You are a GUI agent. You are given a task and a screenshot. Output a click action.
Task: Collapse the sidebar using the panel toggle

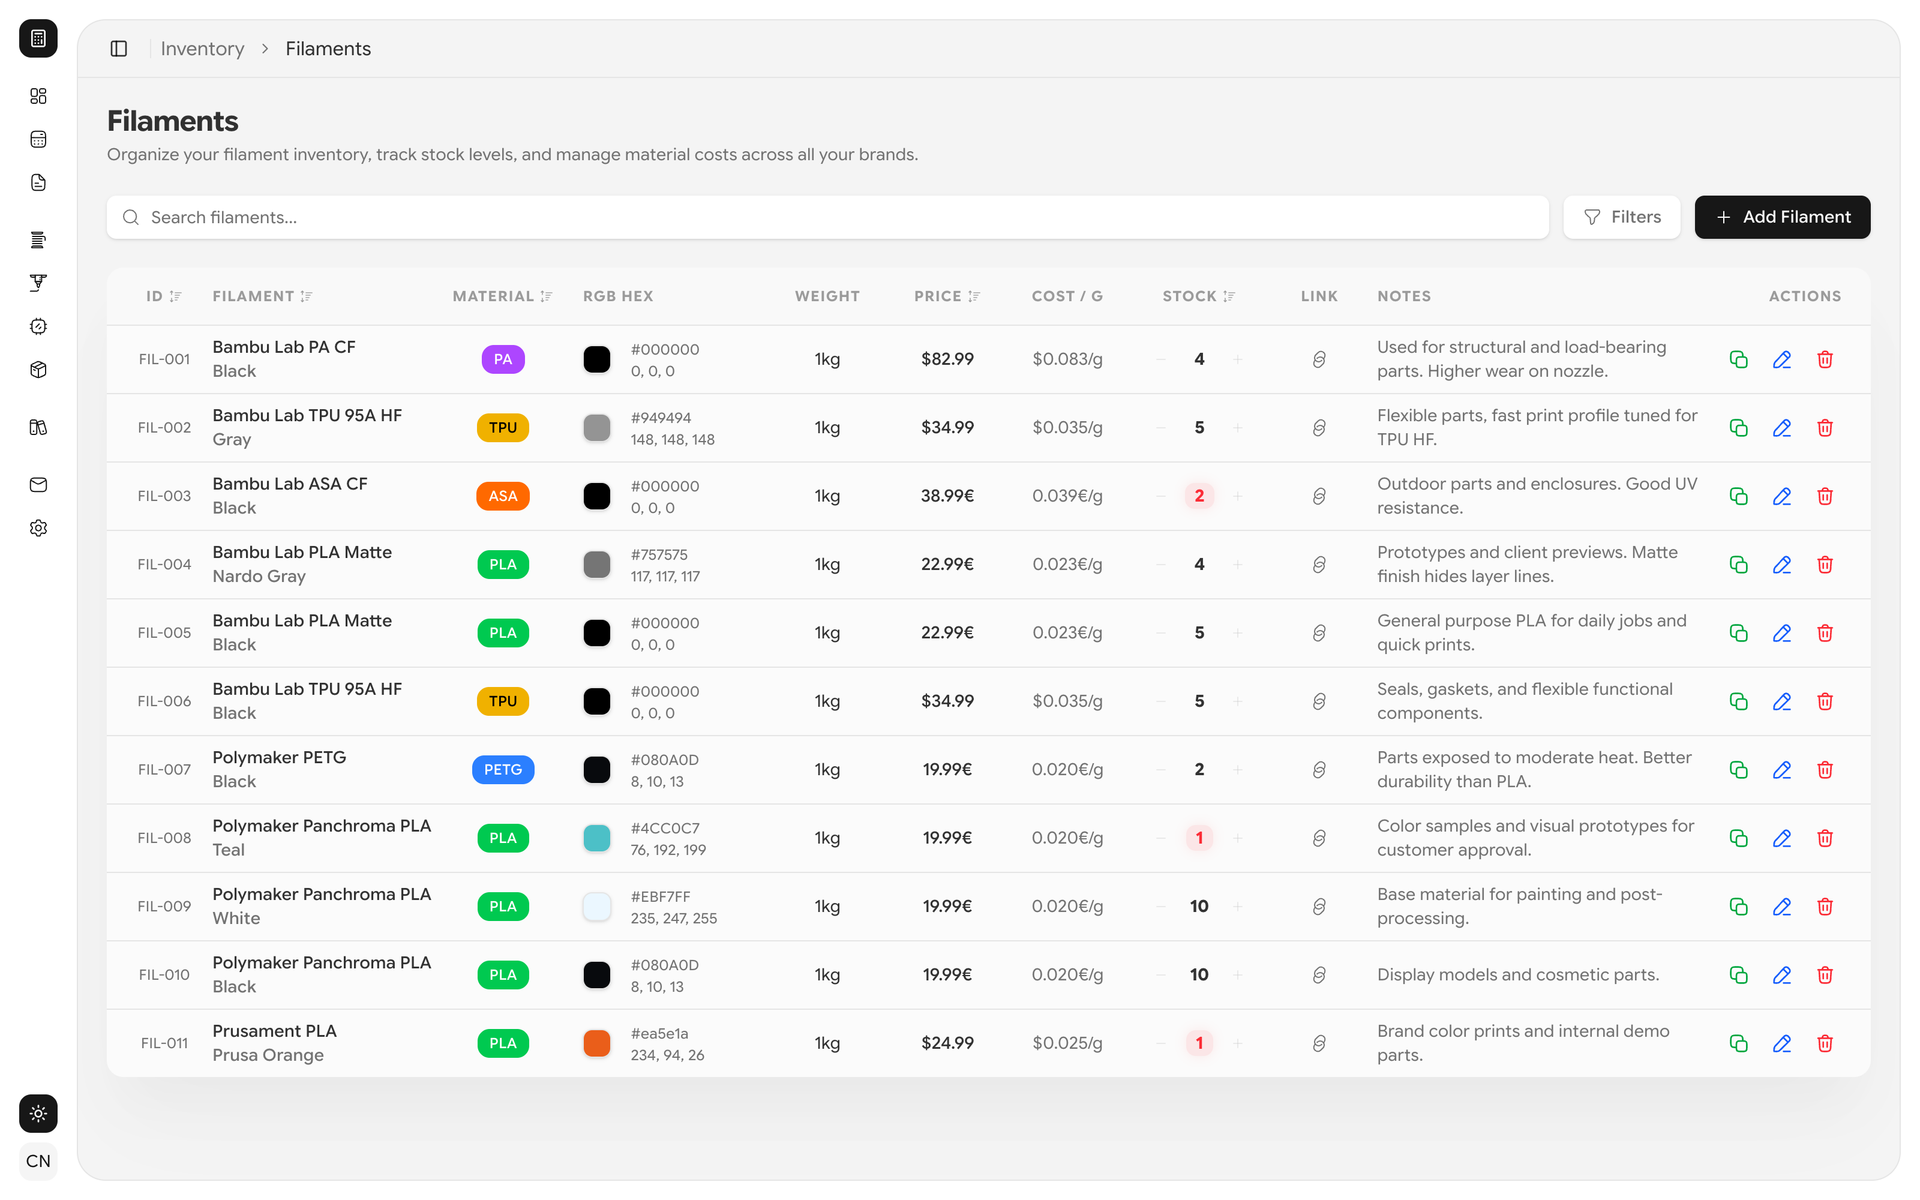(x=119, y=48)
